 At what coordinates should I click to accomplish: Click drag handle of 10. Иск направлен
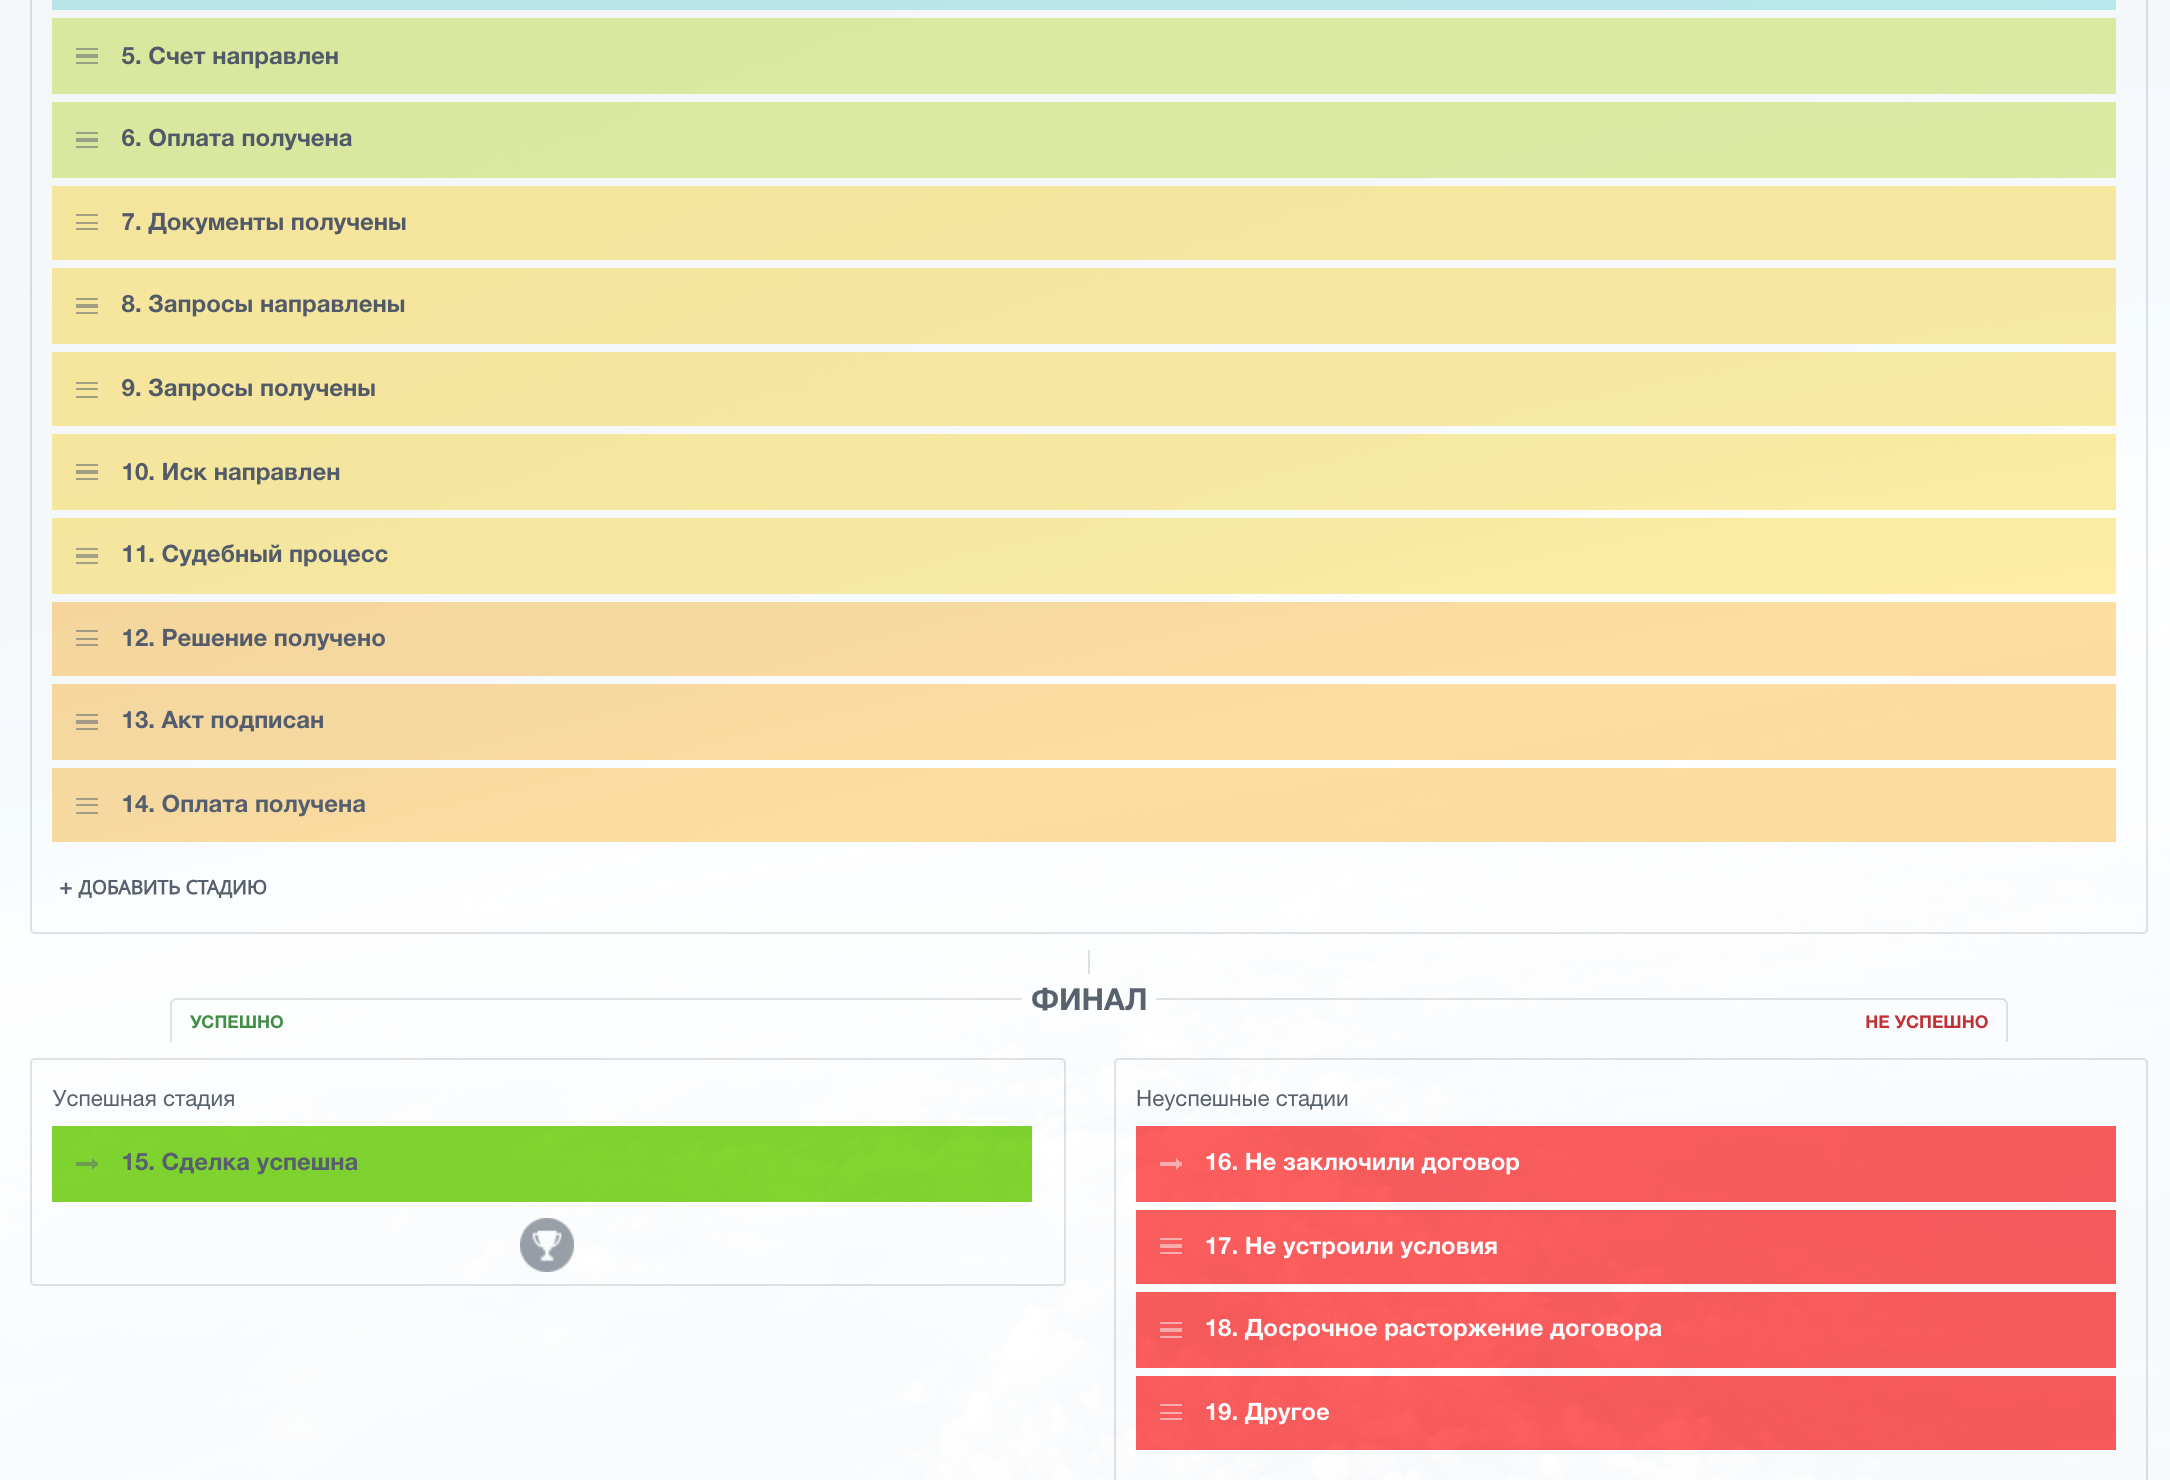click(87, 472)
